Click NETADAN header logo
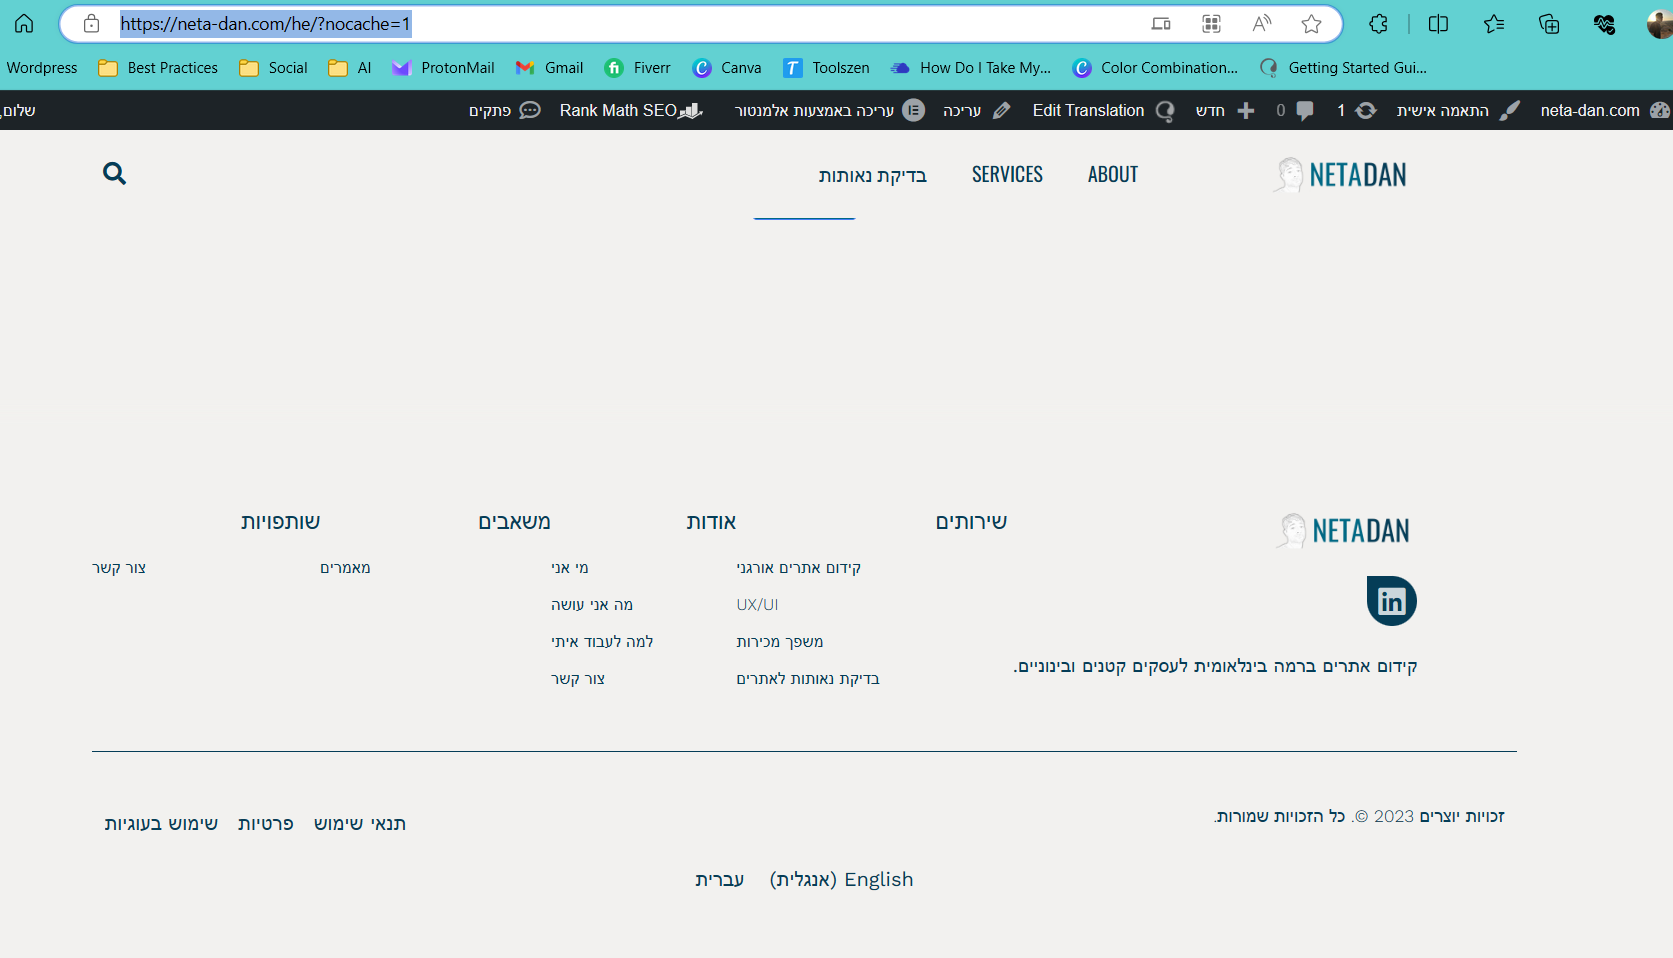This screenshot has width=1673, height=958. (x=1339, y=175)
